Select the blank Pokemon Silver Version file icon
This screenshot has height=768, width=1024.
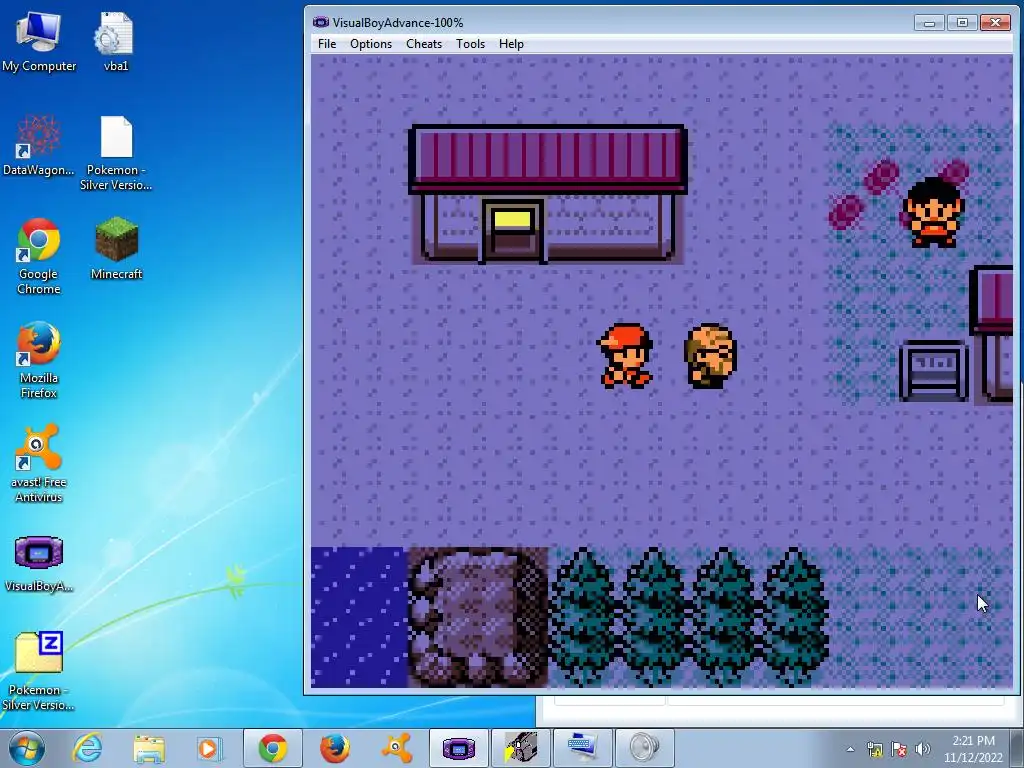[x=116, y=153]
